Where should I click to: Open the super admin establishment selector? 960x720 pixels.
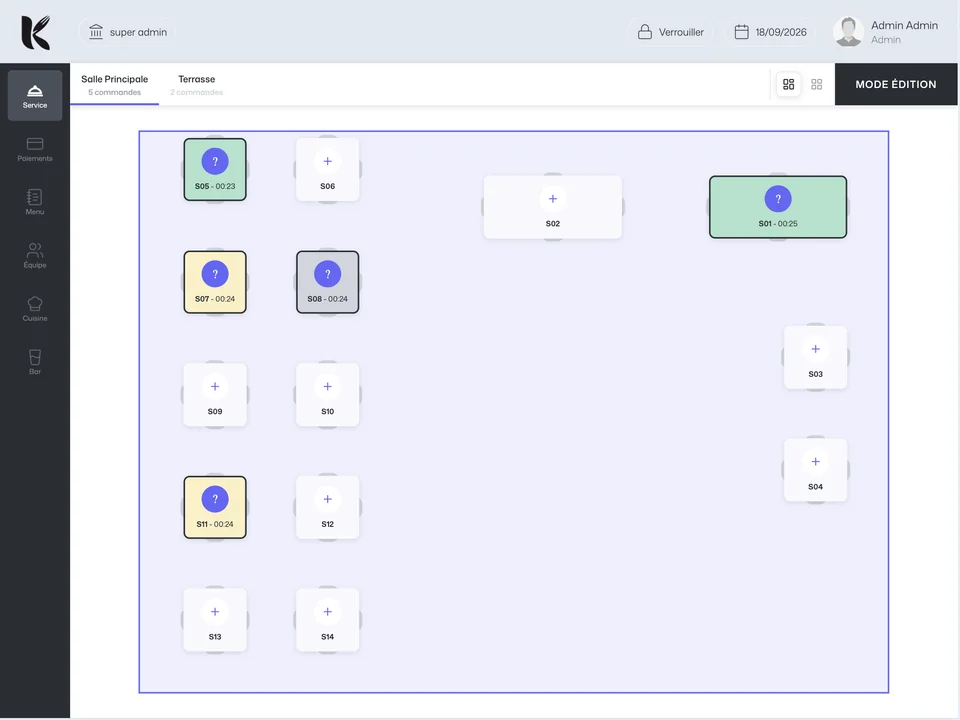point(127,32)
